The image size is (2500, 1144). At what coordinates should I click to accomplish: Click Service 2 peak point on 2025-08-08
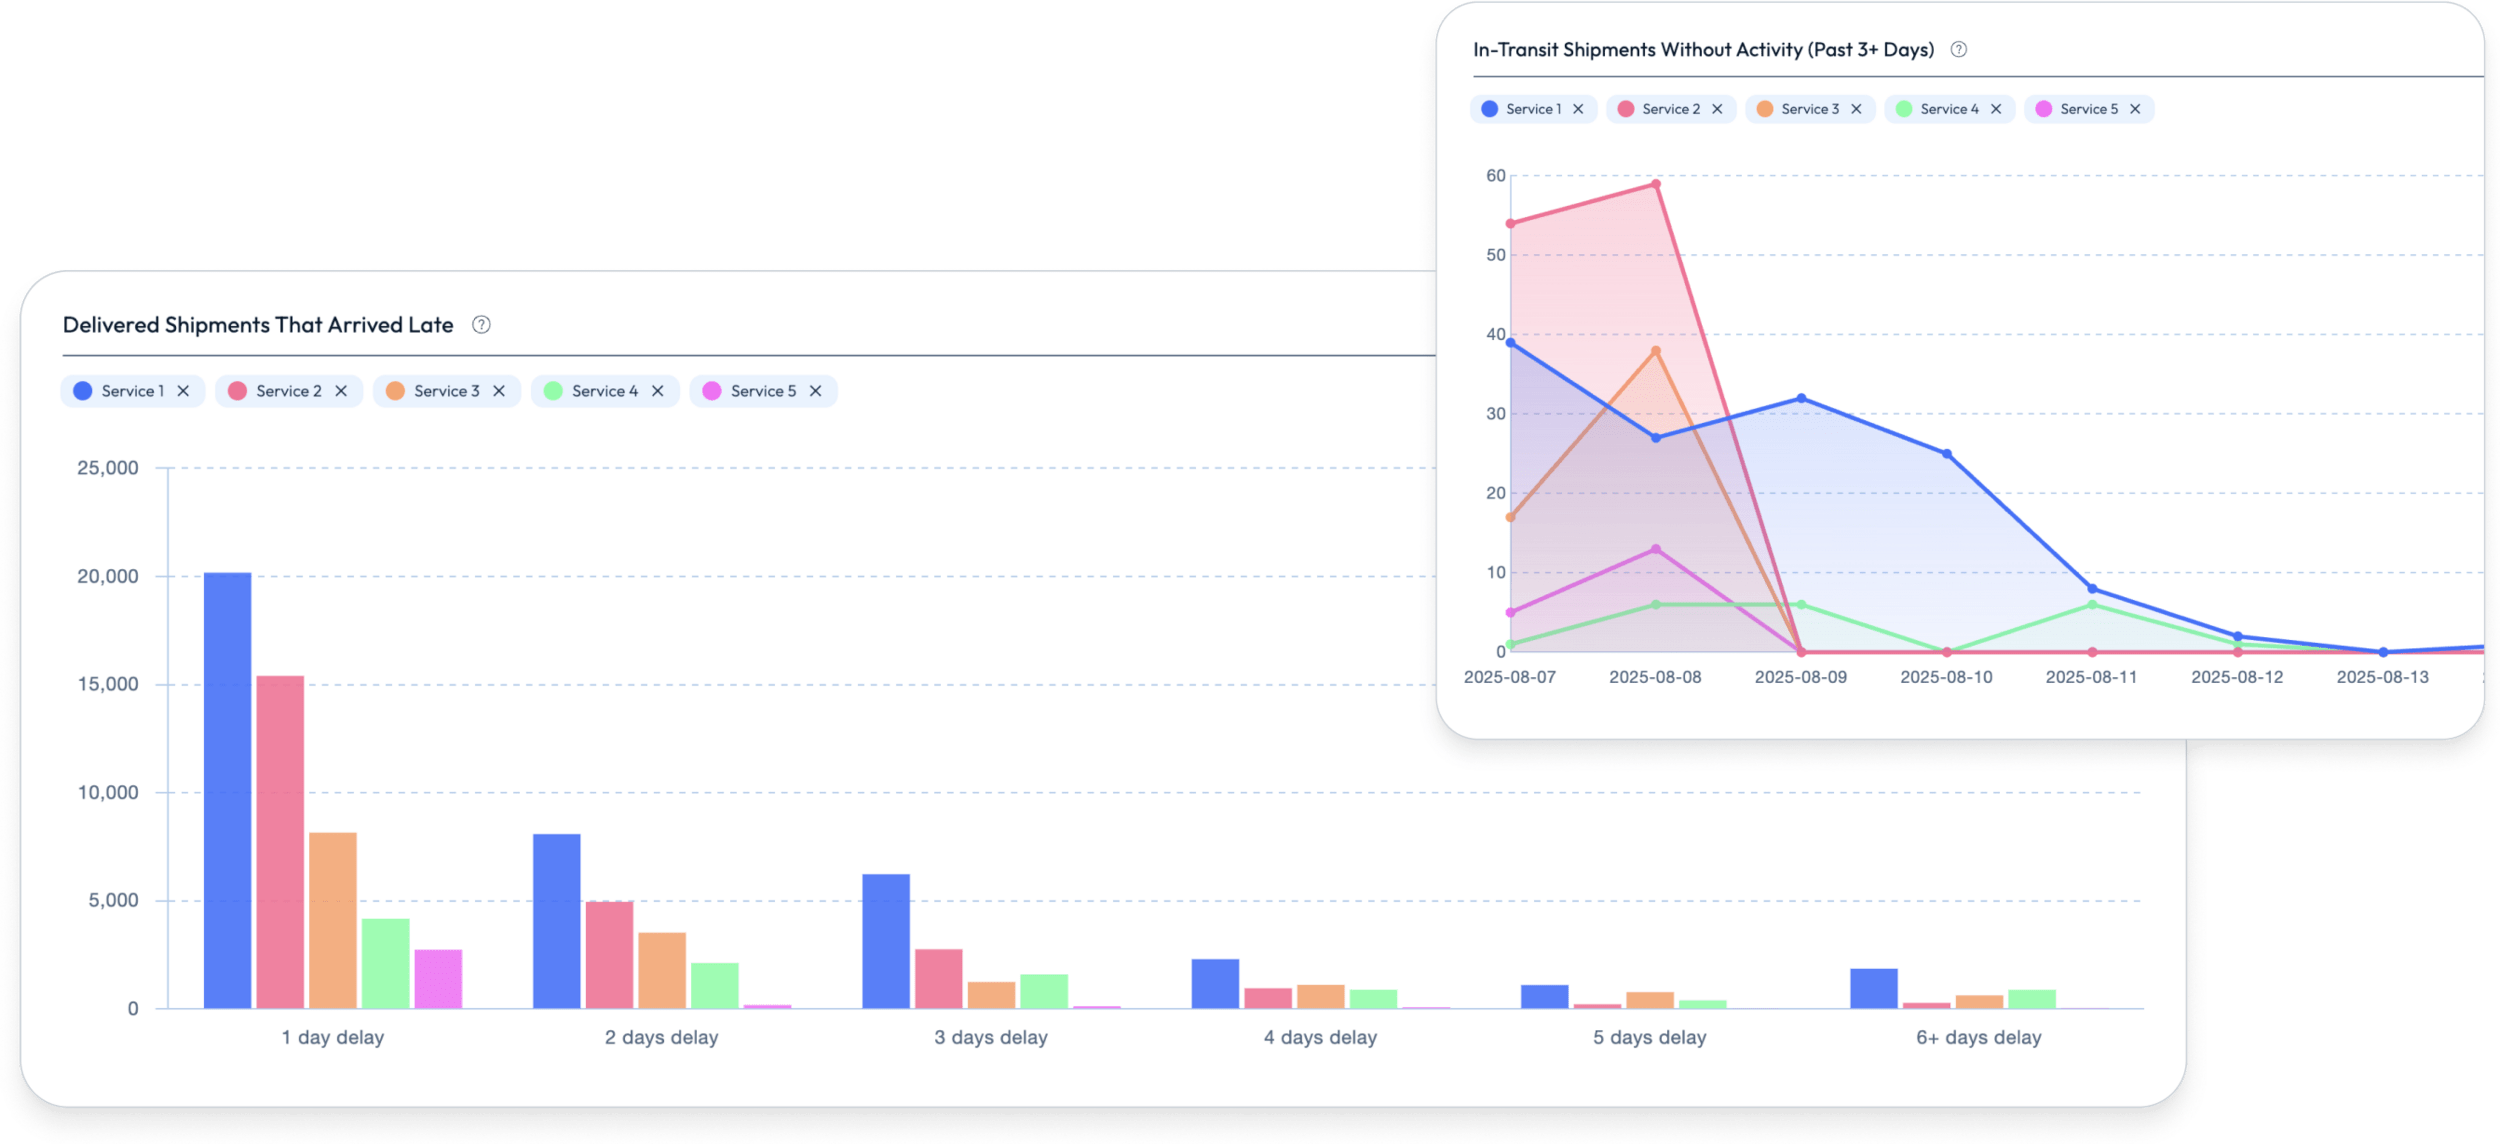1656,184
